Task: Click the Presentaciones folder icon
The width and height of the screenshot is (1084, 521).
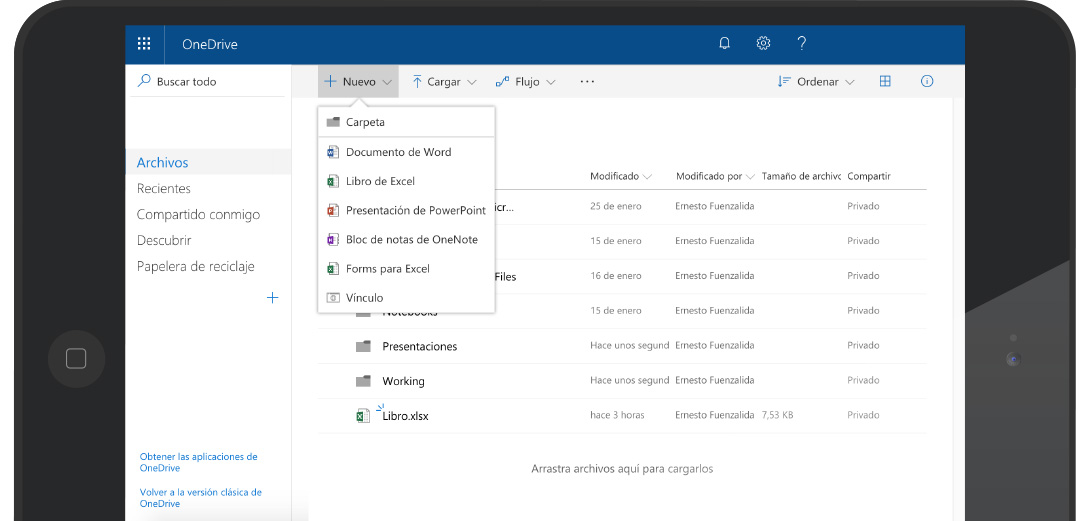Action: click(x=363, y=345)
